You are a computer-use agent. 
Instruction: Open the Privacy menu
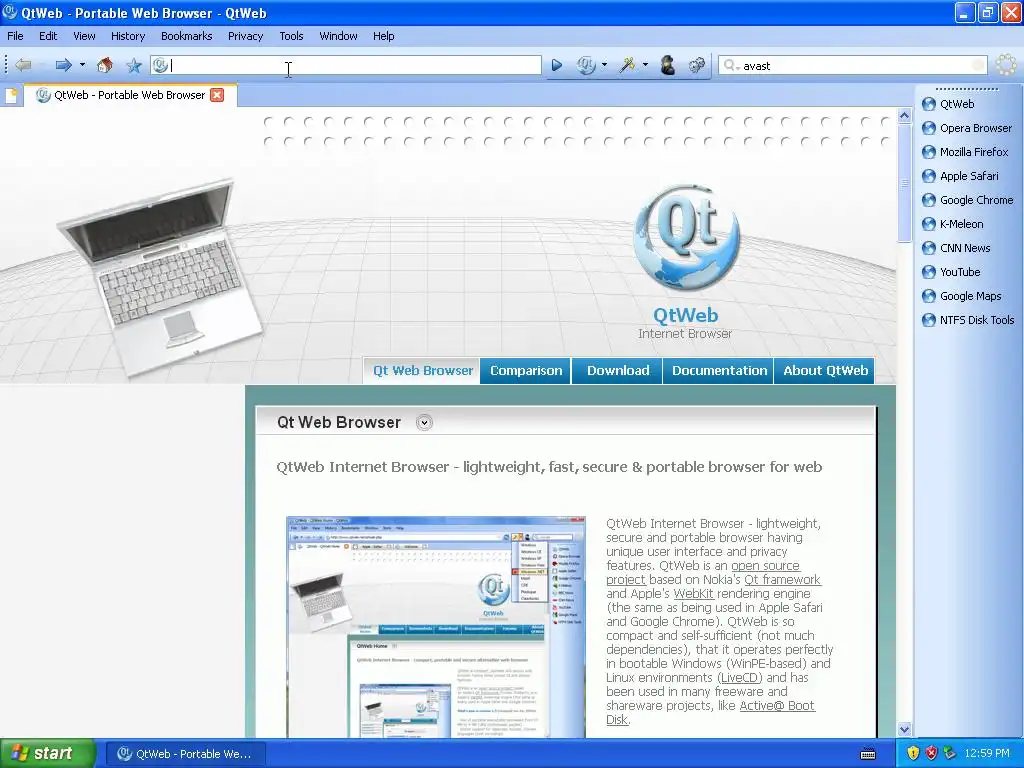[246, 36]
